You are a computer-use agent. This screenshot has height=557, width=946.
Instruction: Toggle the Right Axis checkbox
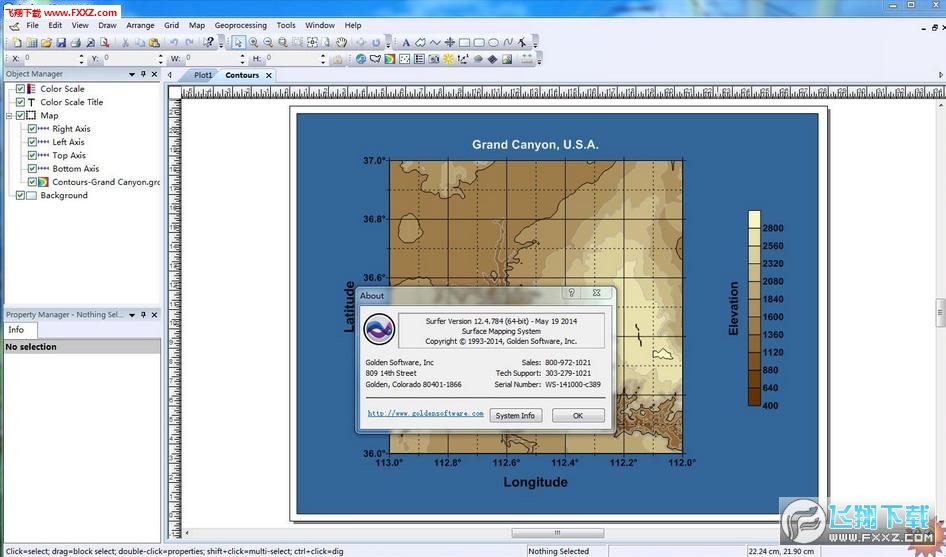pos(32,129)
